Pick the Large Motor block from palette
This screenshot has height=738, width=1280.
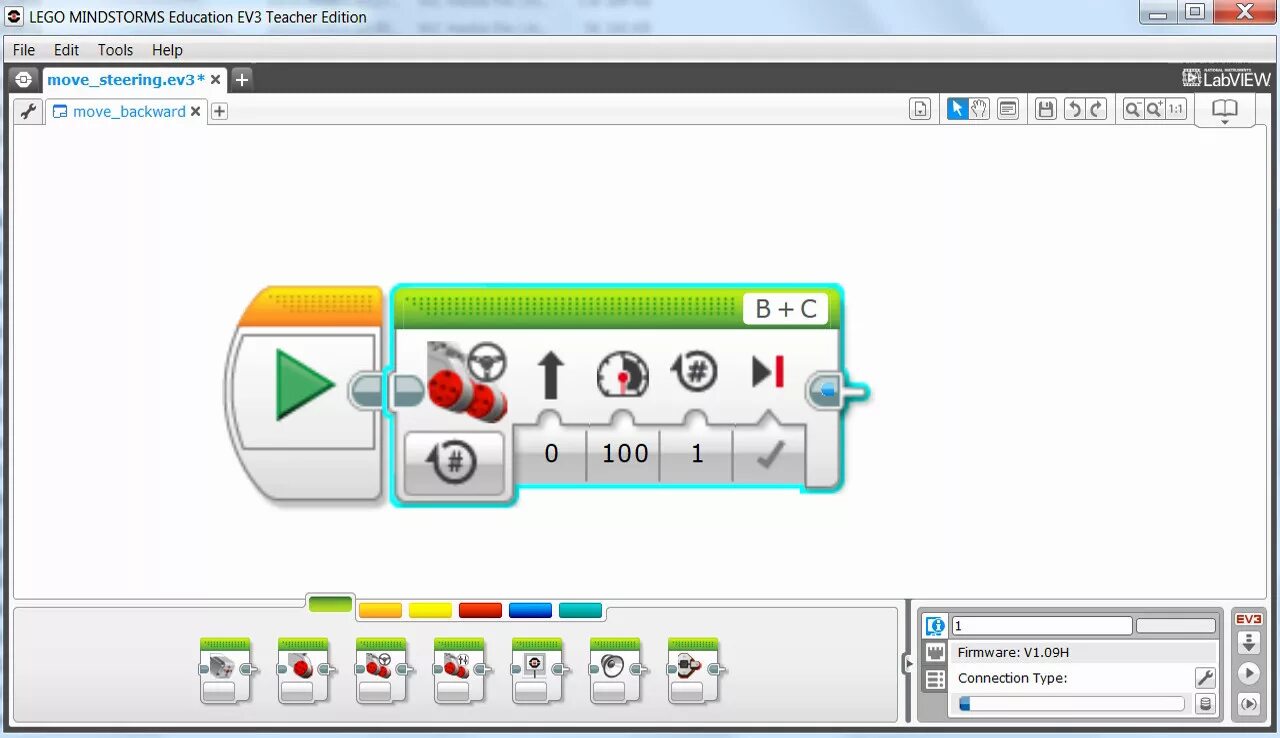tap(304, 670)
